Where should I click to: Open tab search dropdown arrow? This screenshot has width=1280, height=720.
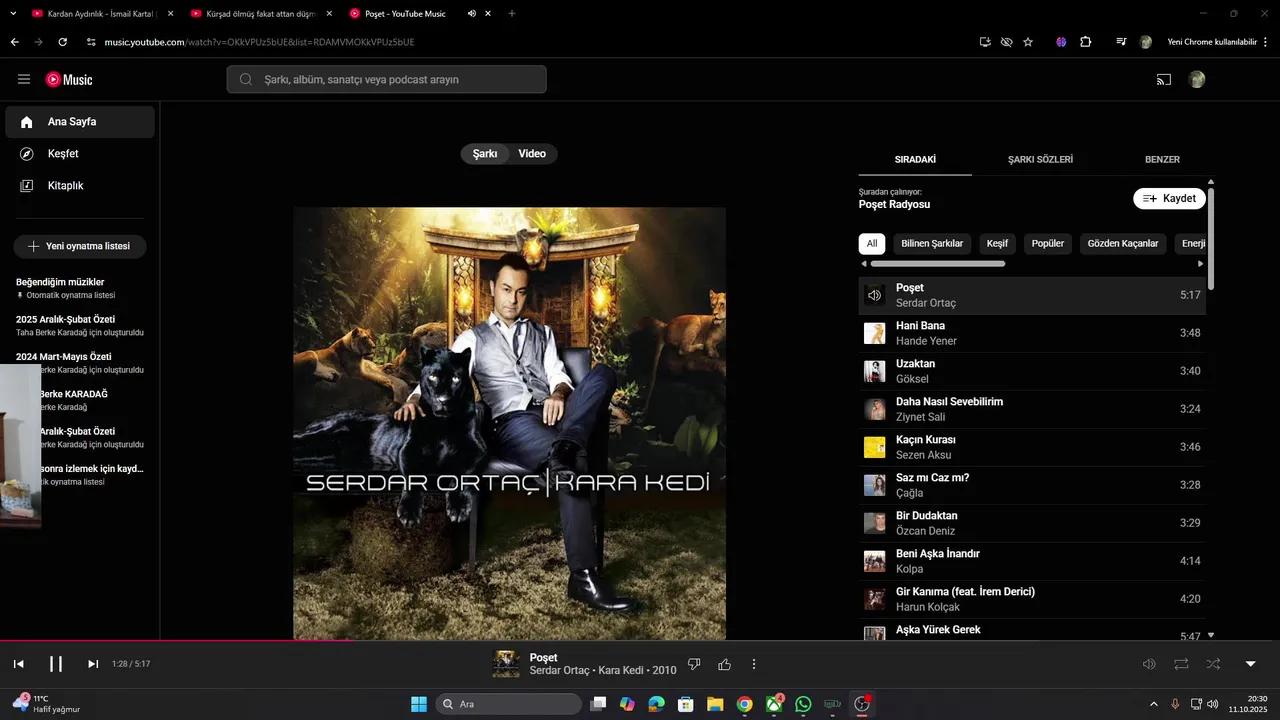(12, 14)
